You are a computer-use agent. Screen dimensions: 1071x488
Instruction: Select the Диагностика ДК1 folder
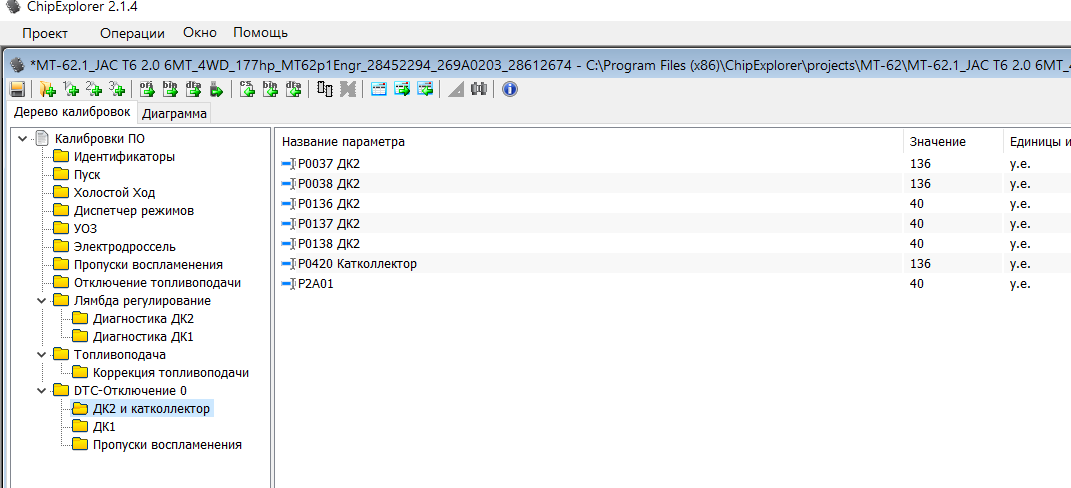coord(142,337)
